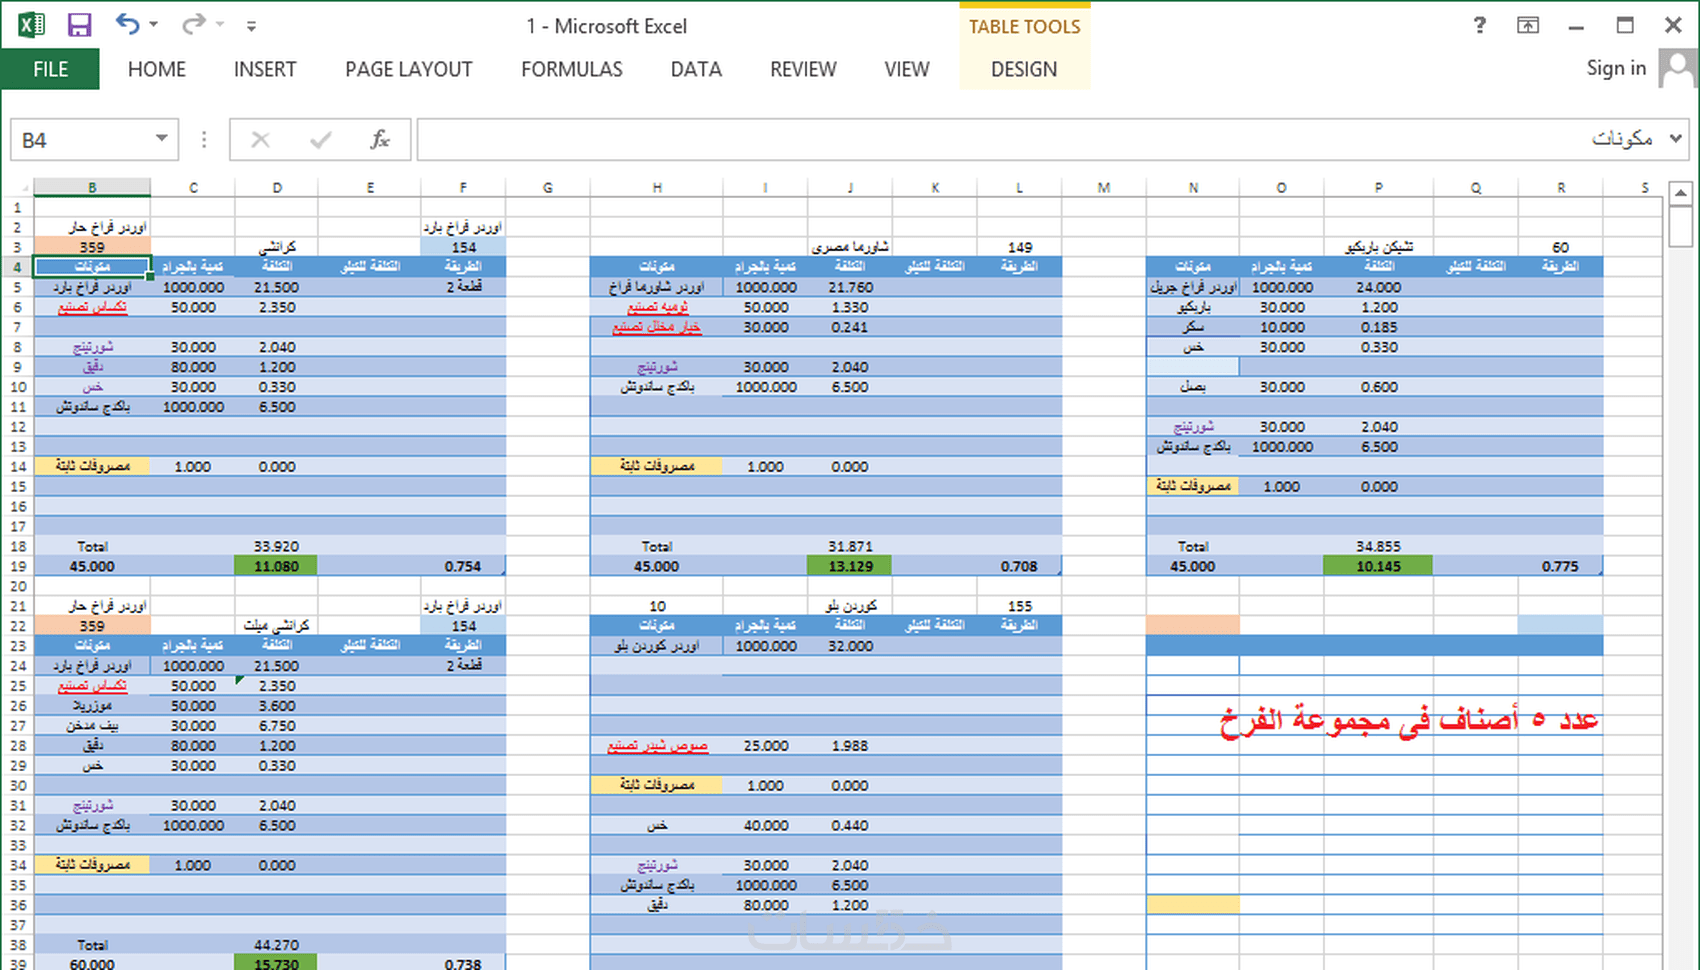Switch to the HOME tab
The image size is (1700, 970).
point(157,69)
